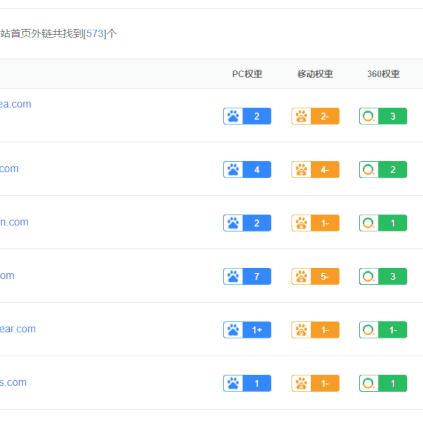The height and width of the screenshot is (423, 423).
Task: Click the 360 weight badge in n.com row
Action: [x=383, y=223]
